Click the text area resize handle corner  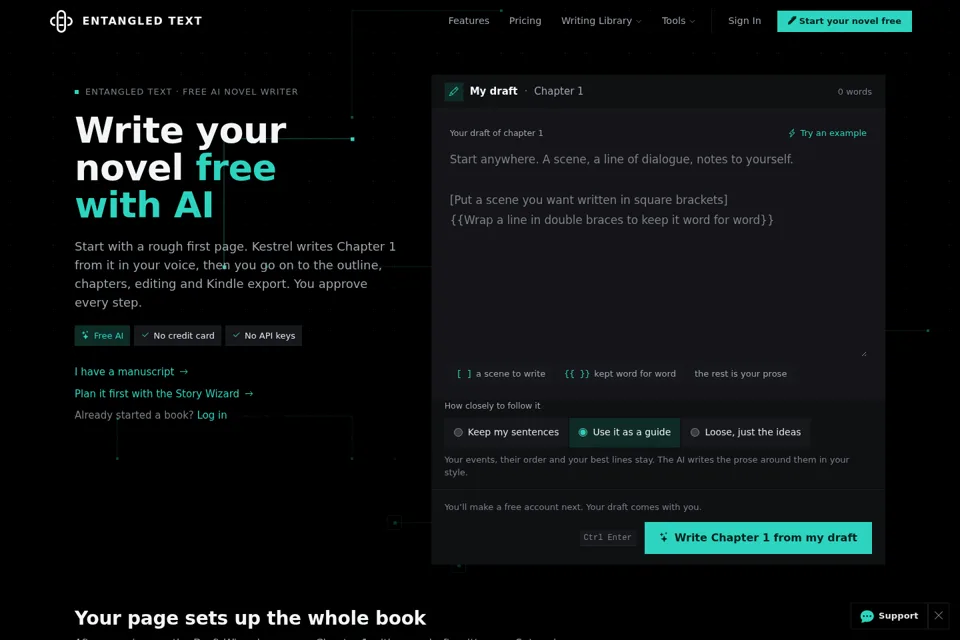[x=864, y=353]
